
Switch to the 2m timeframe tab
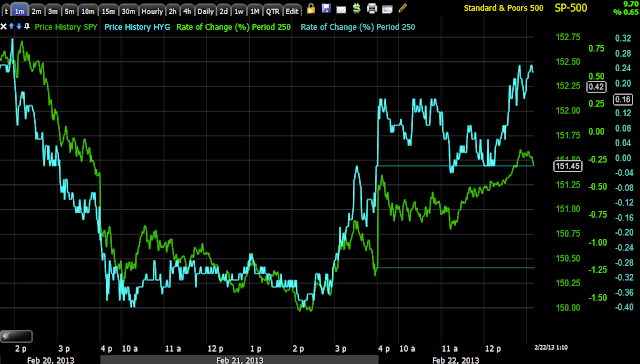pos(36,11)
